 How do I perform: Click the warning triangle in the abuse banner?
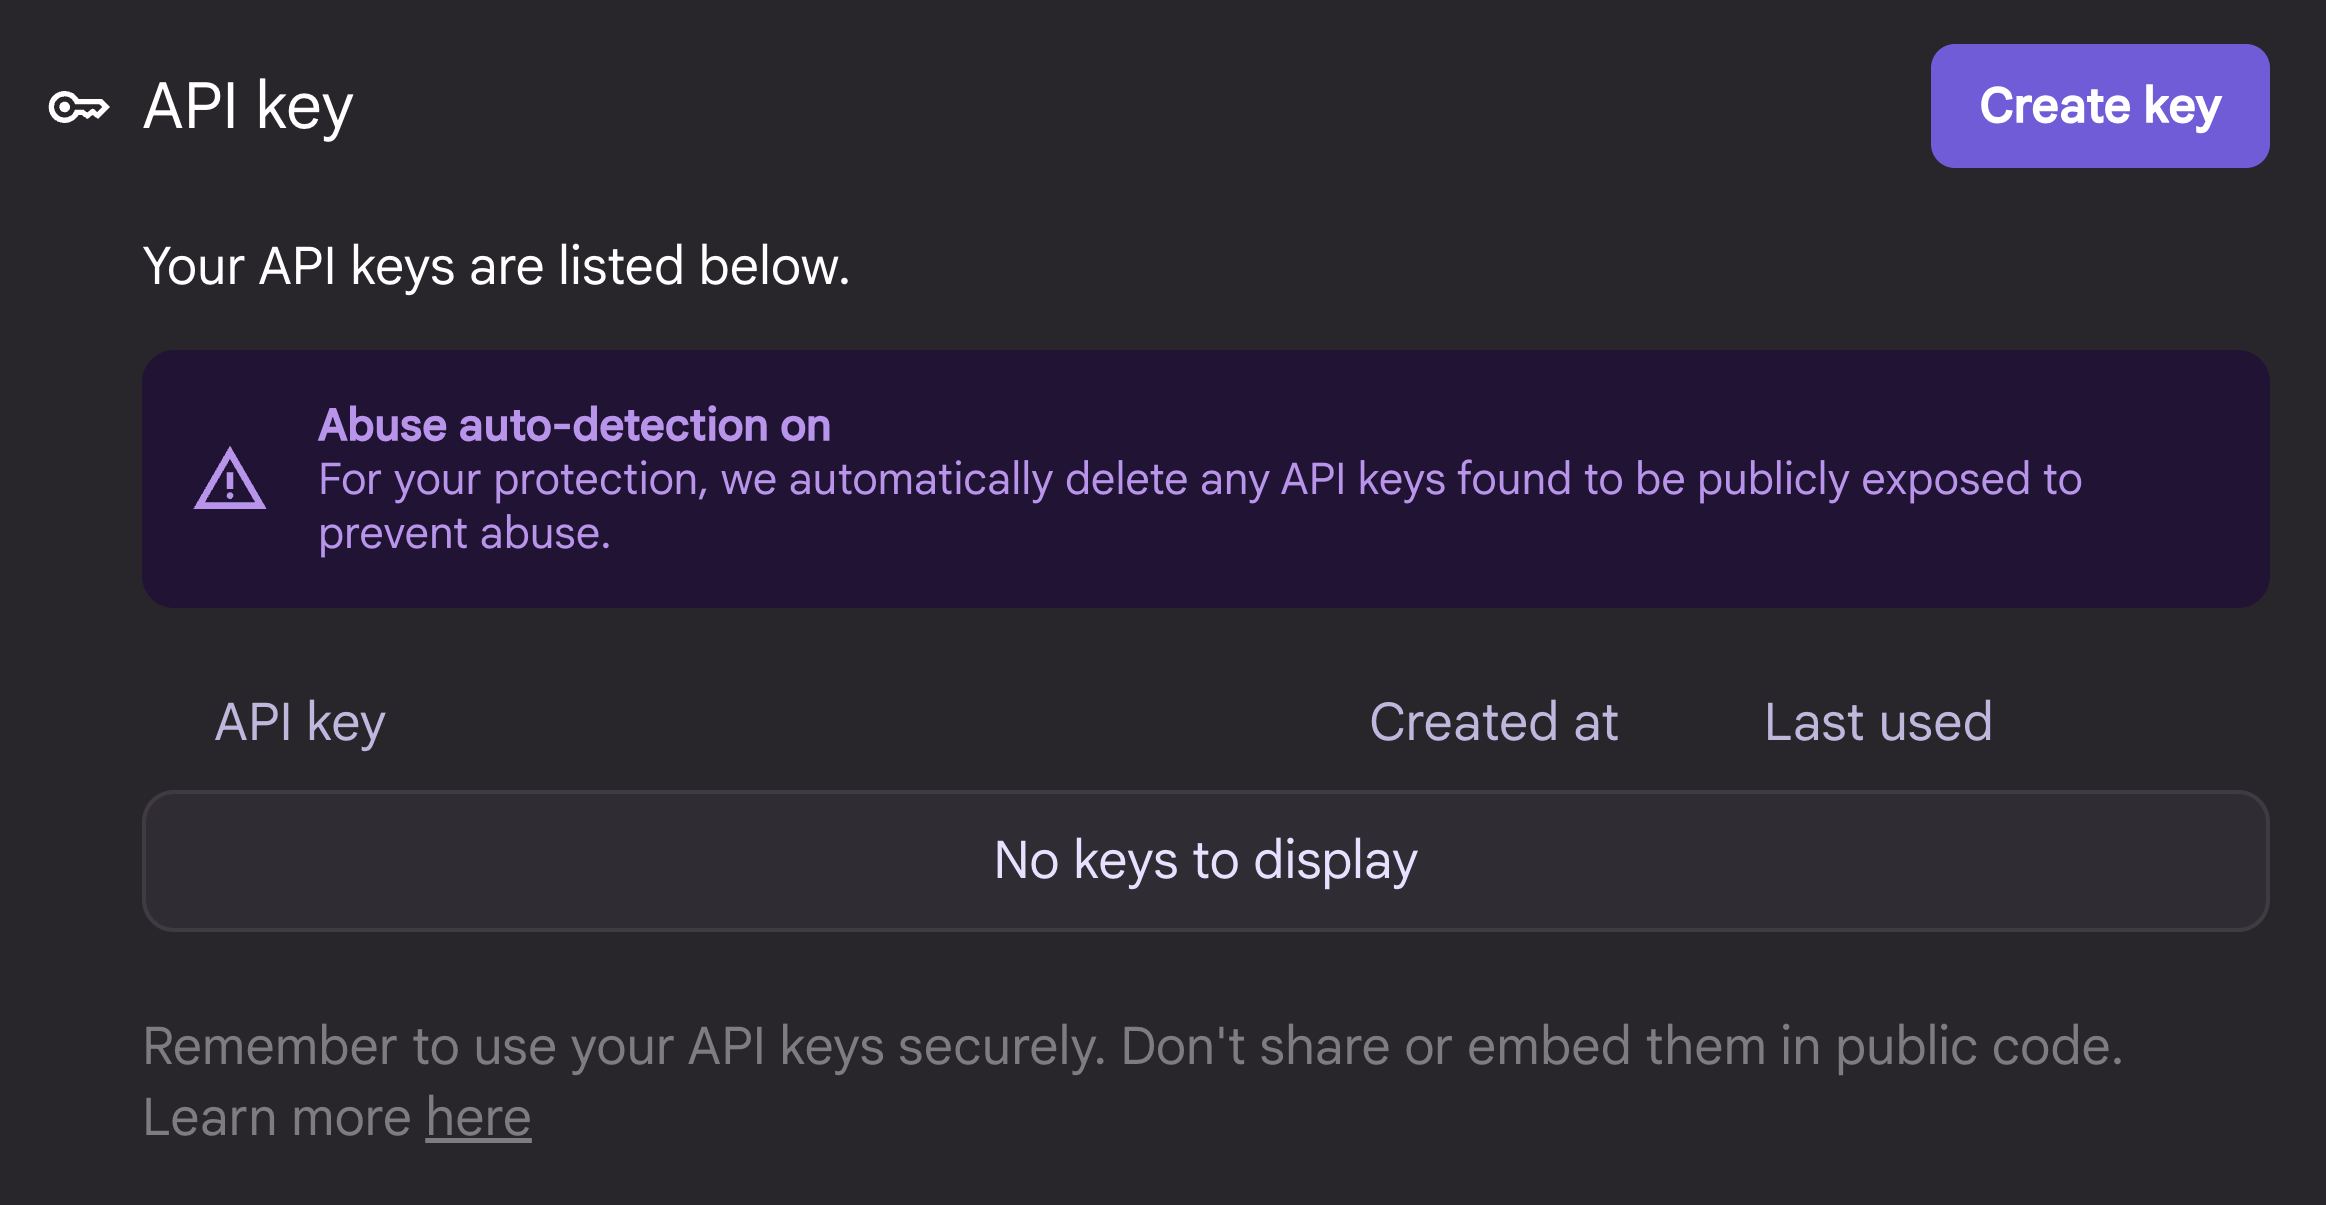pos(230,480)
